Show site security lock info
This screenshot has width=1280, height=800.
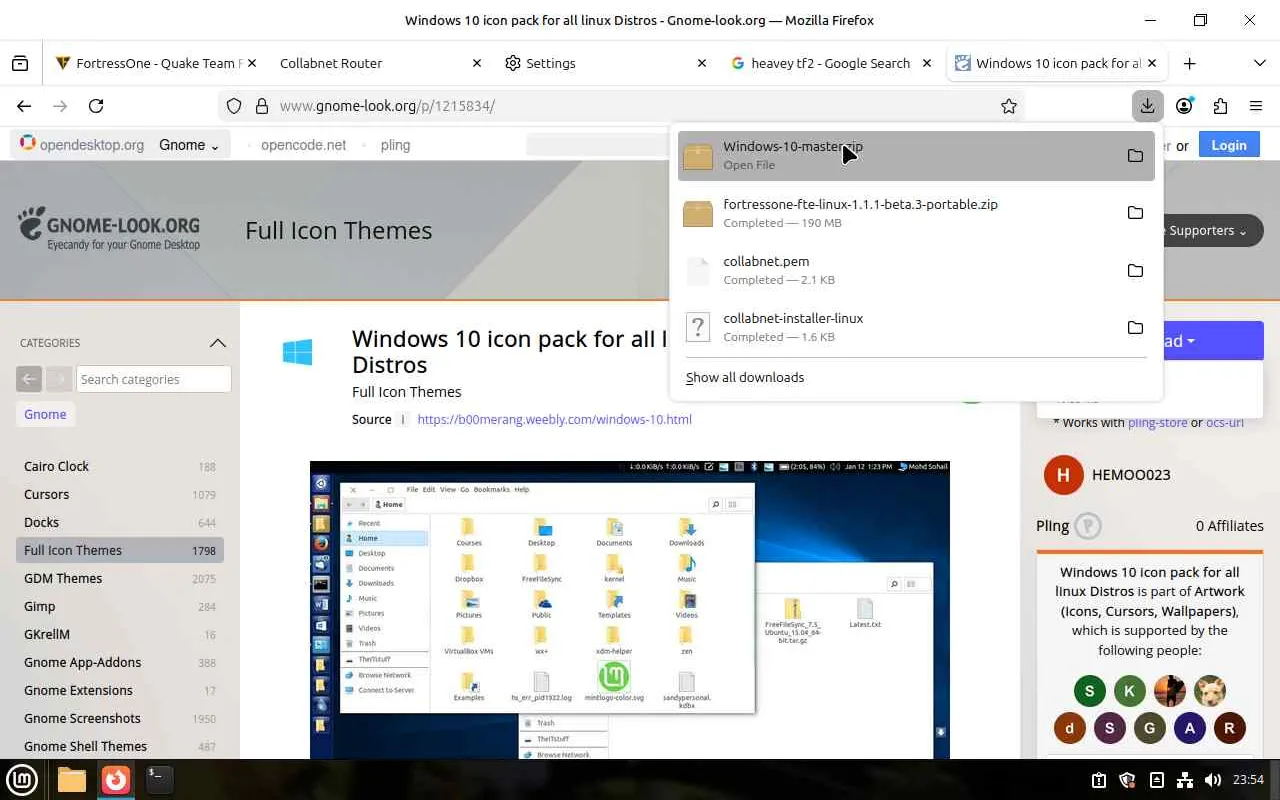[x=261, y=106]
